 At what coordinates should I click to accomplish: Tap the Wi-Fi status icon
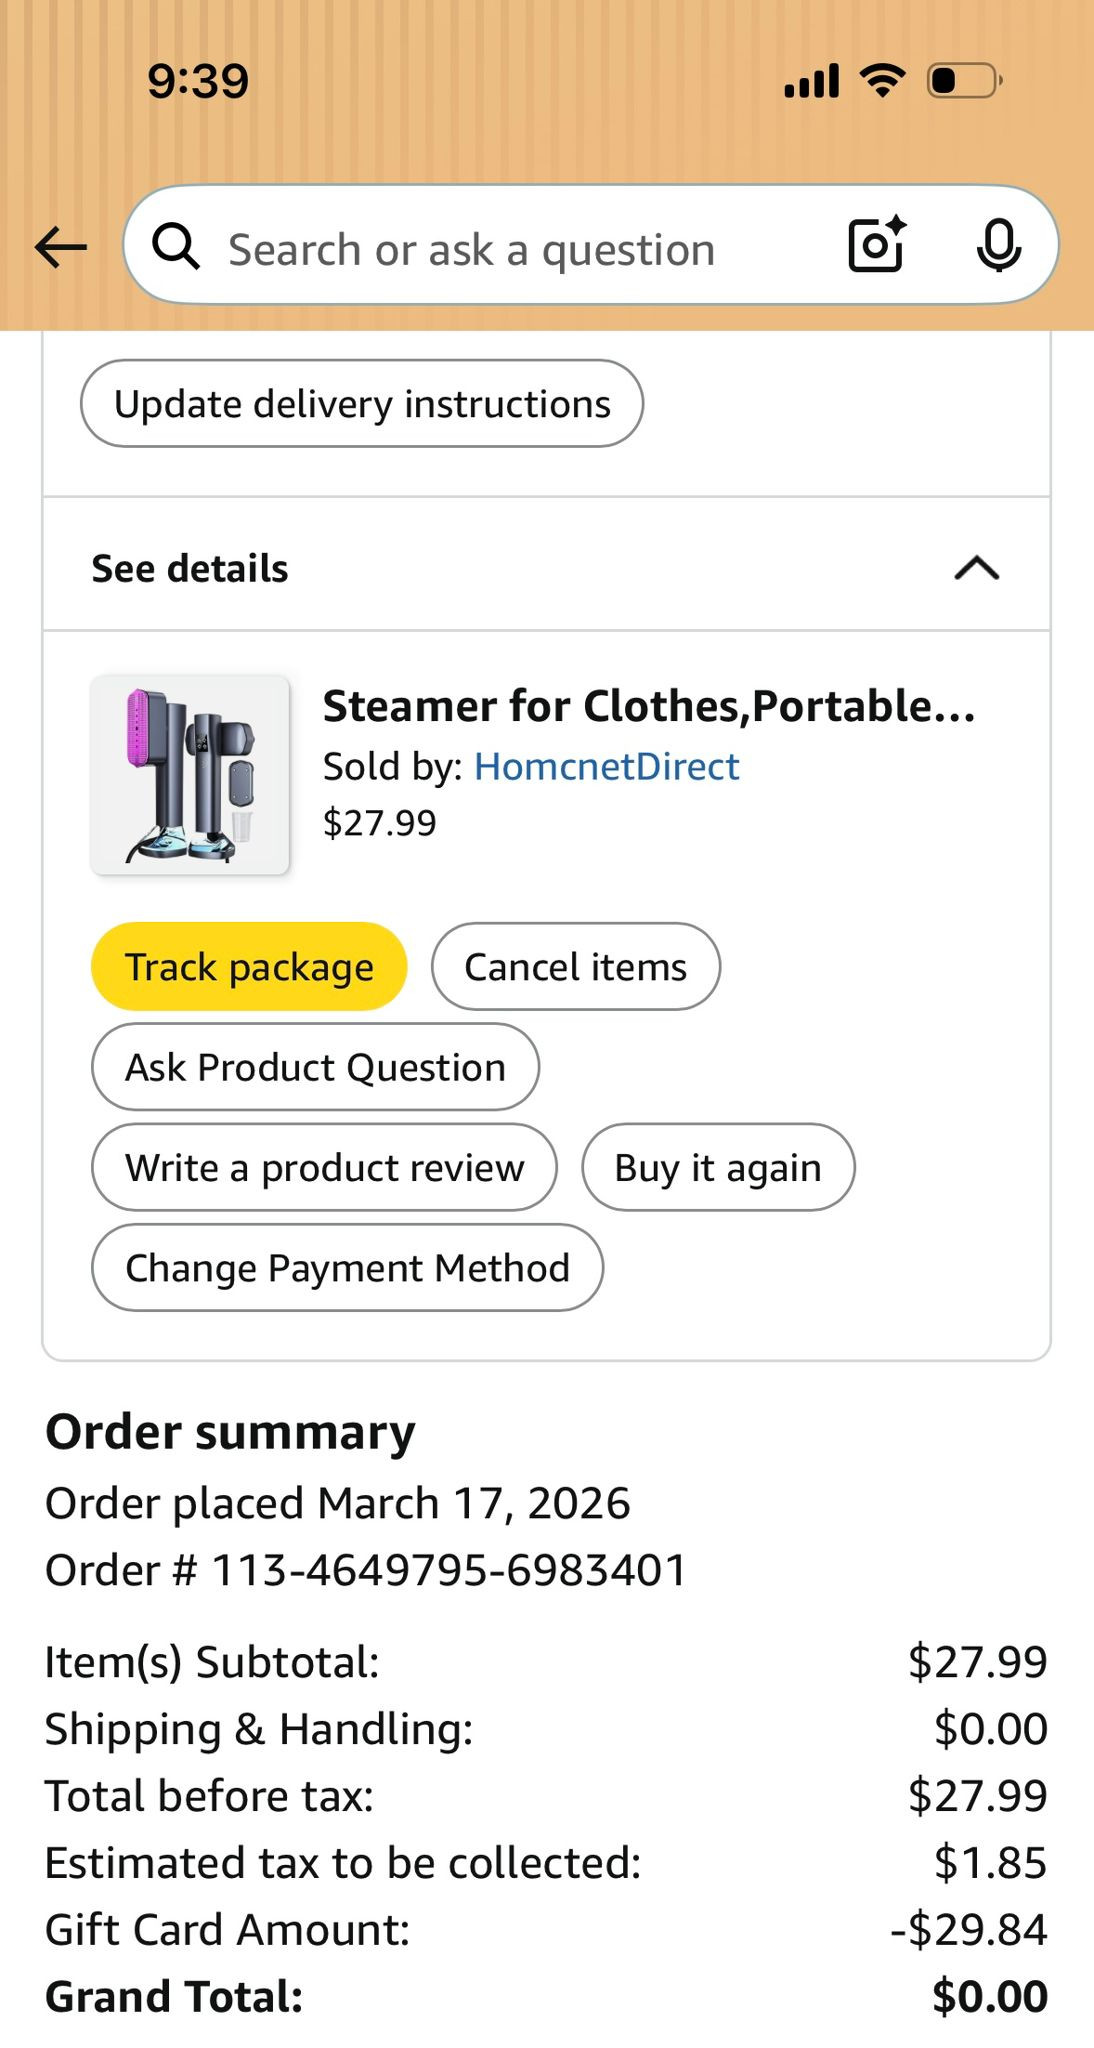tap(882, 80)
